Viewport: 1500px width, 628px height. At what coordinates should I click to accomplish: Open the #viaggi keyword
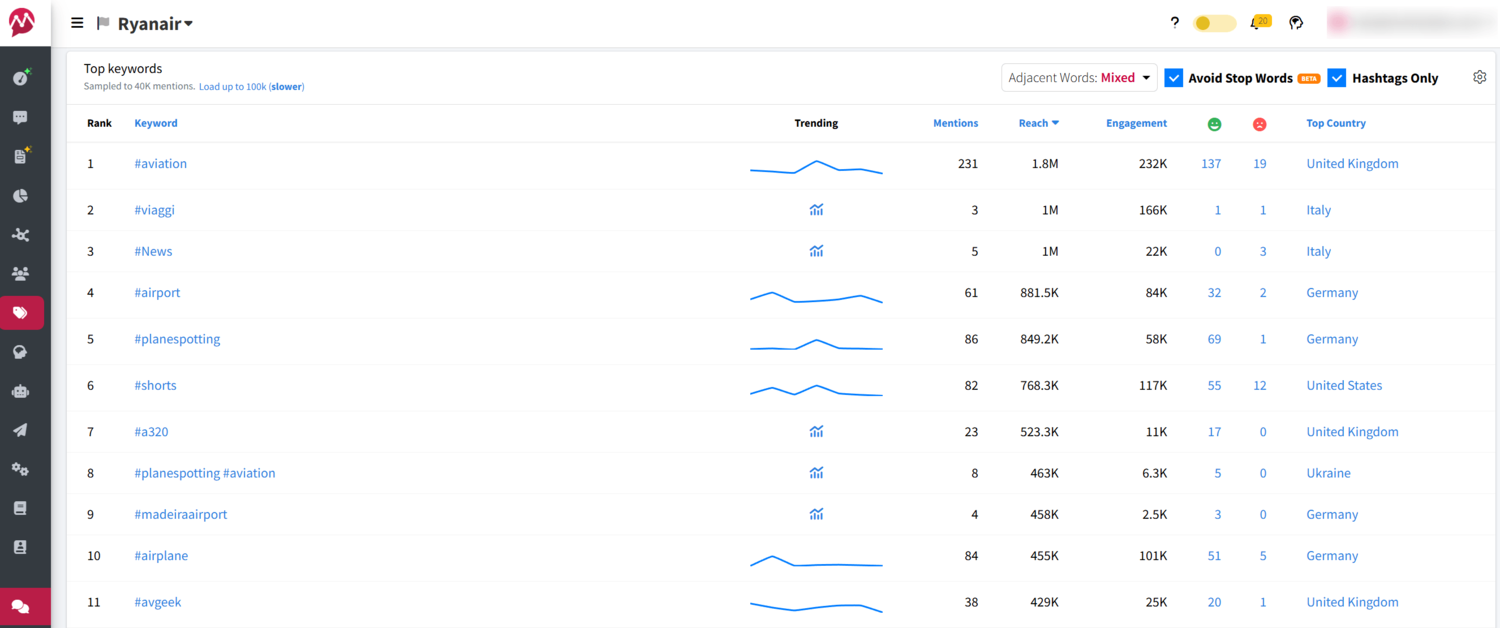[154, 210]
